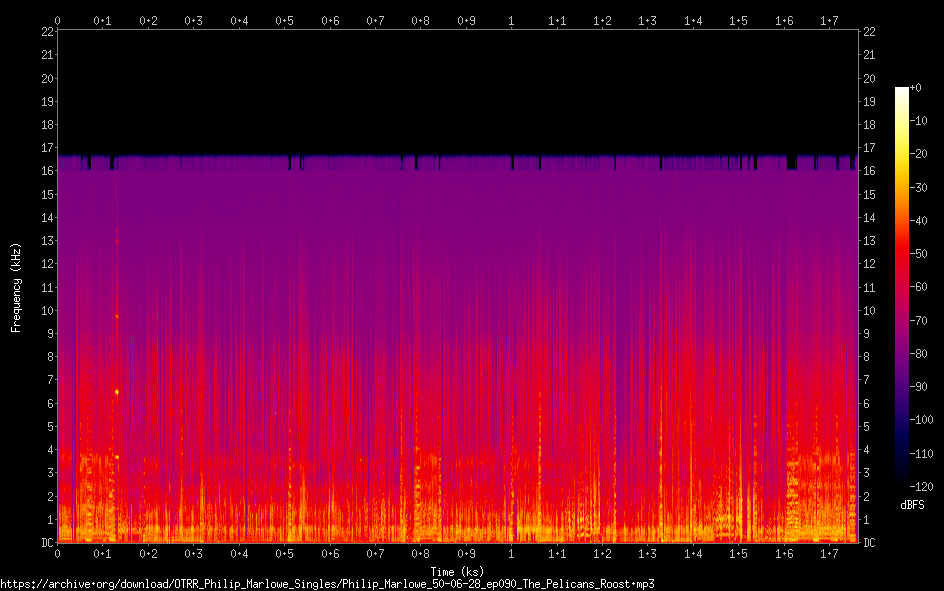Click the 17 tick on right frequency axis
The width and height of the screenshot is (944, 591).
click(869, 148)
